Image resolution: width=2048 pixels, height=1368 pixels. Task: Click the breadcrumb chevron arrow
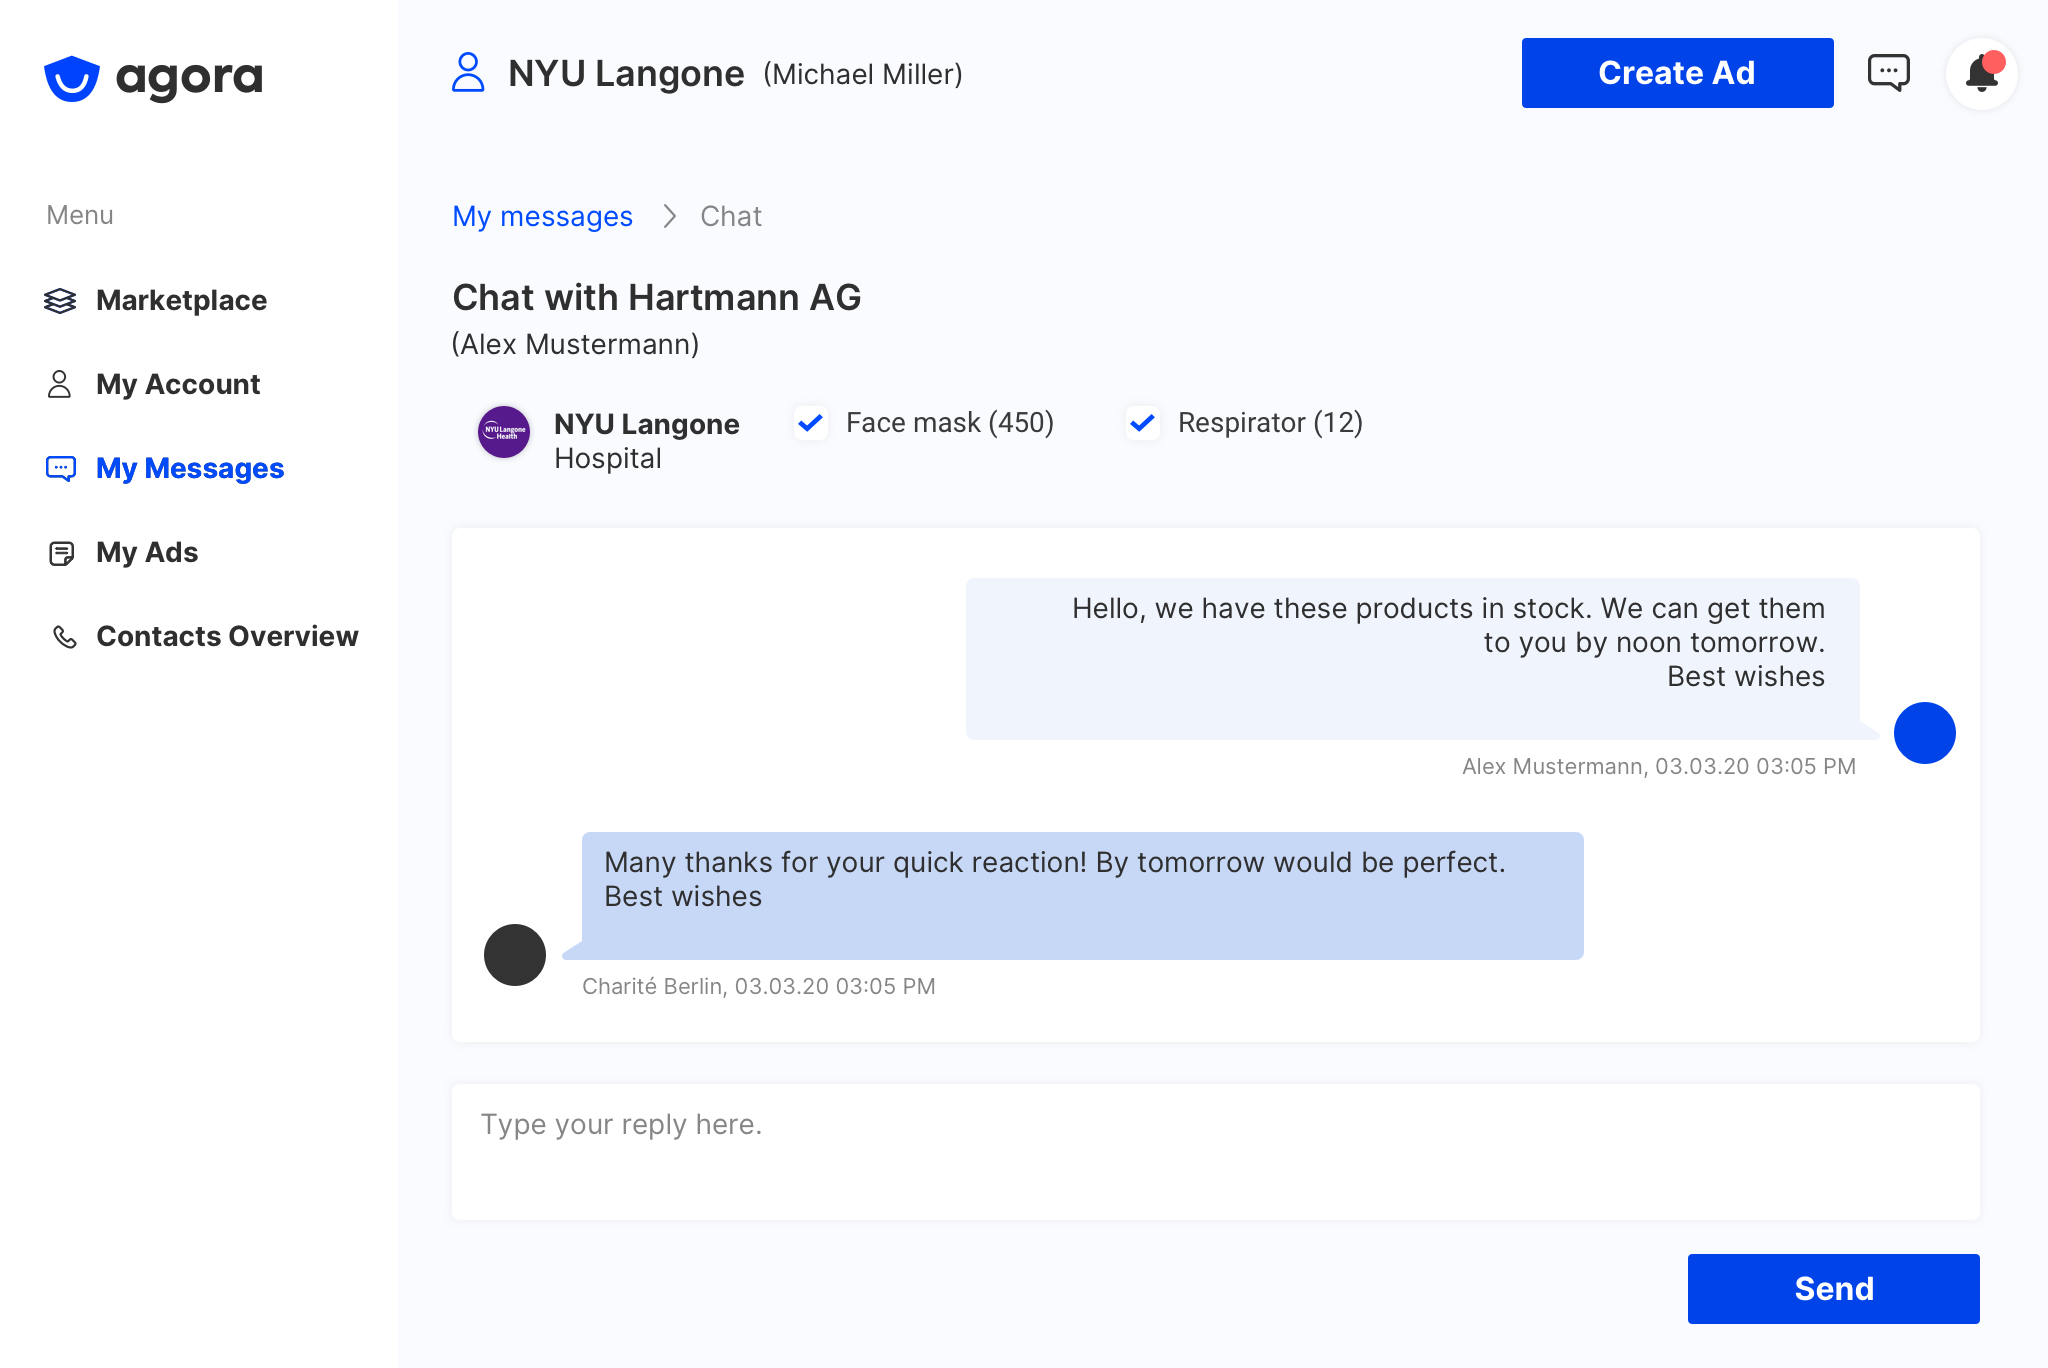(669, 216)
